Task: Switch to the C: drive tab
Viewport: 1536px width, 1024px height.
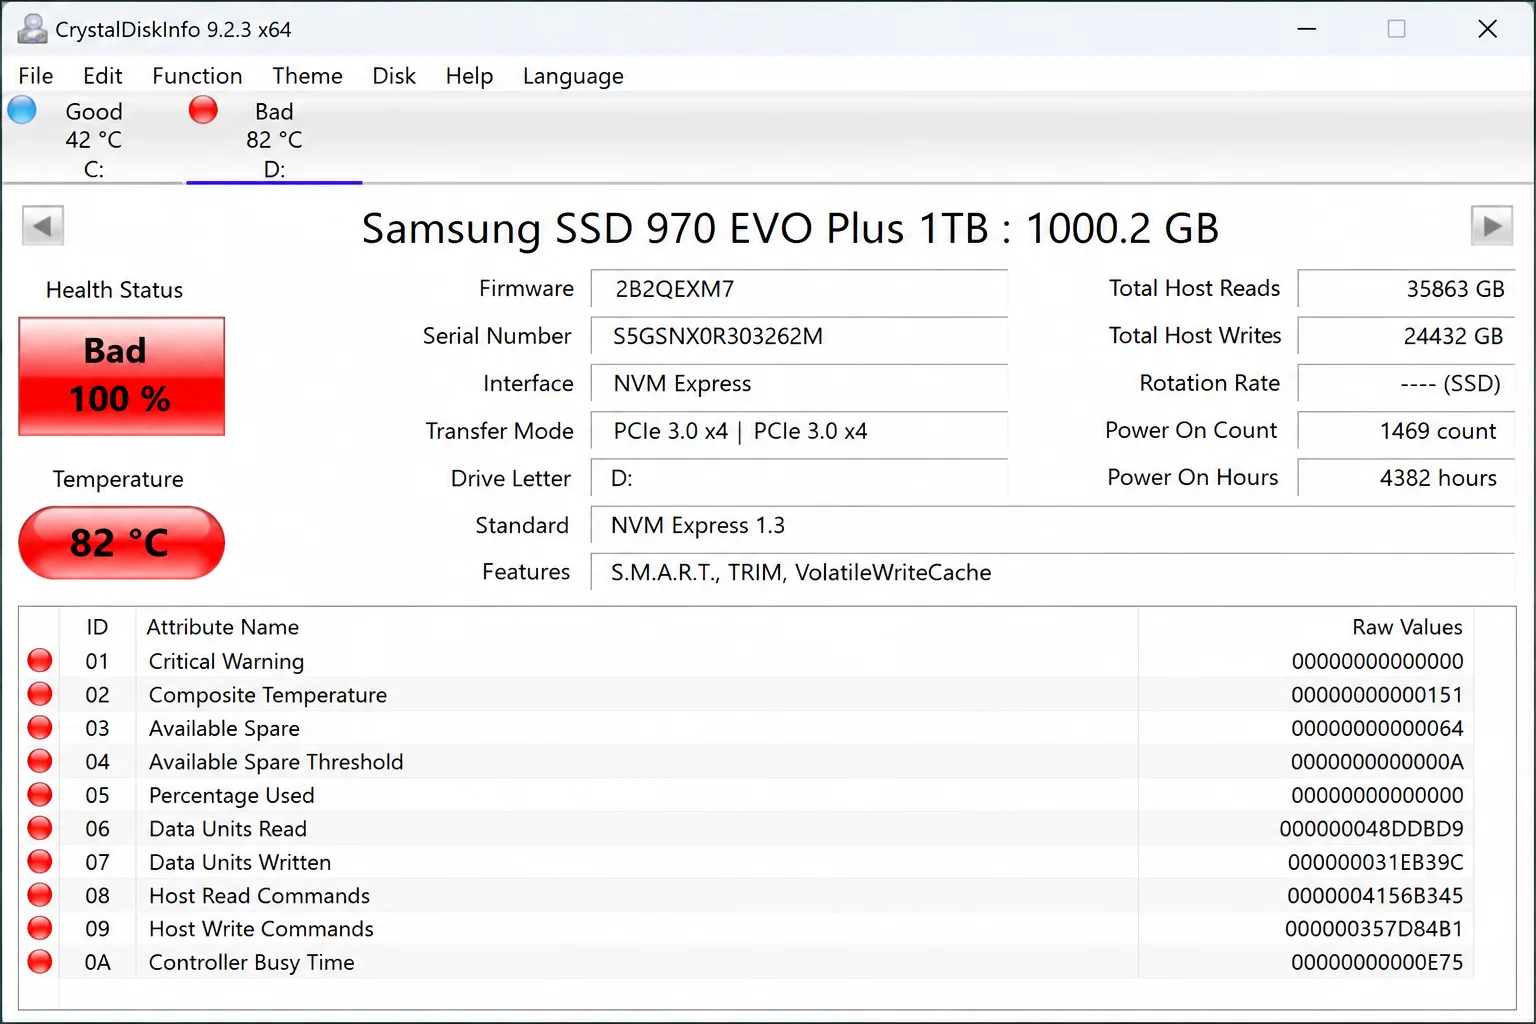Action: (x=94, y=139)
